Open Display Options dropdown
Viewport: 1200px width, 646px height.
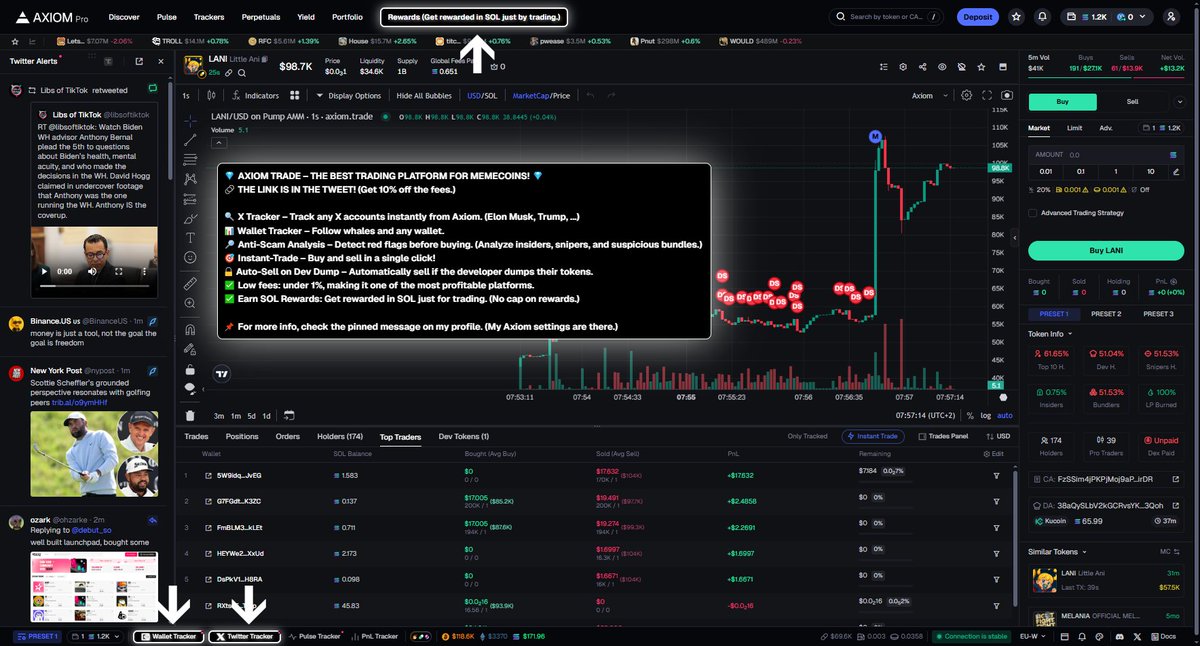tap(349, 96)
